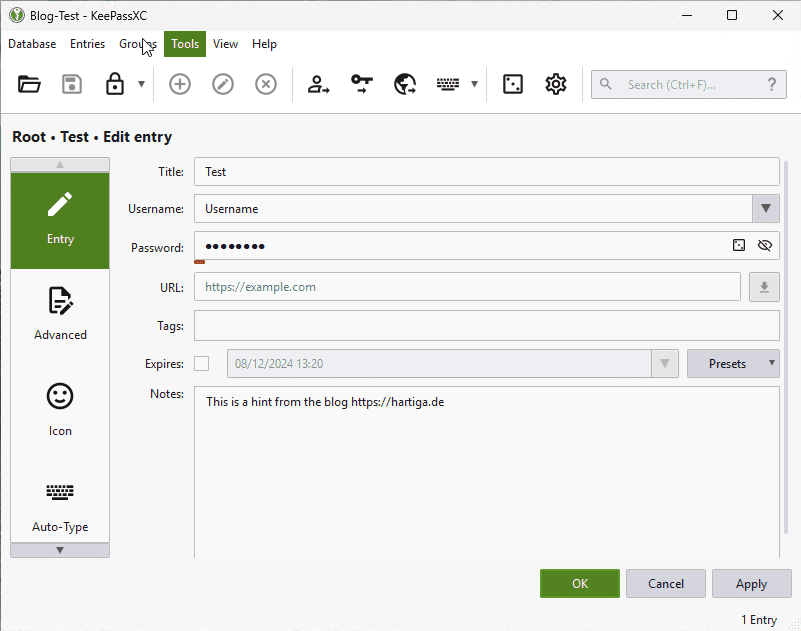This screenshot has width=801, height=631.
Task: Close the KeePassXC window
Action: (778, 15)
